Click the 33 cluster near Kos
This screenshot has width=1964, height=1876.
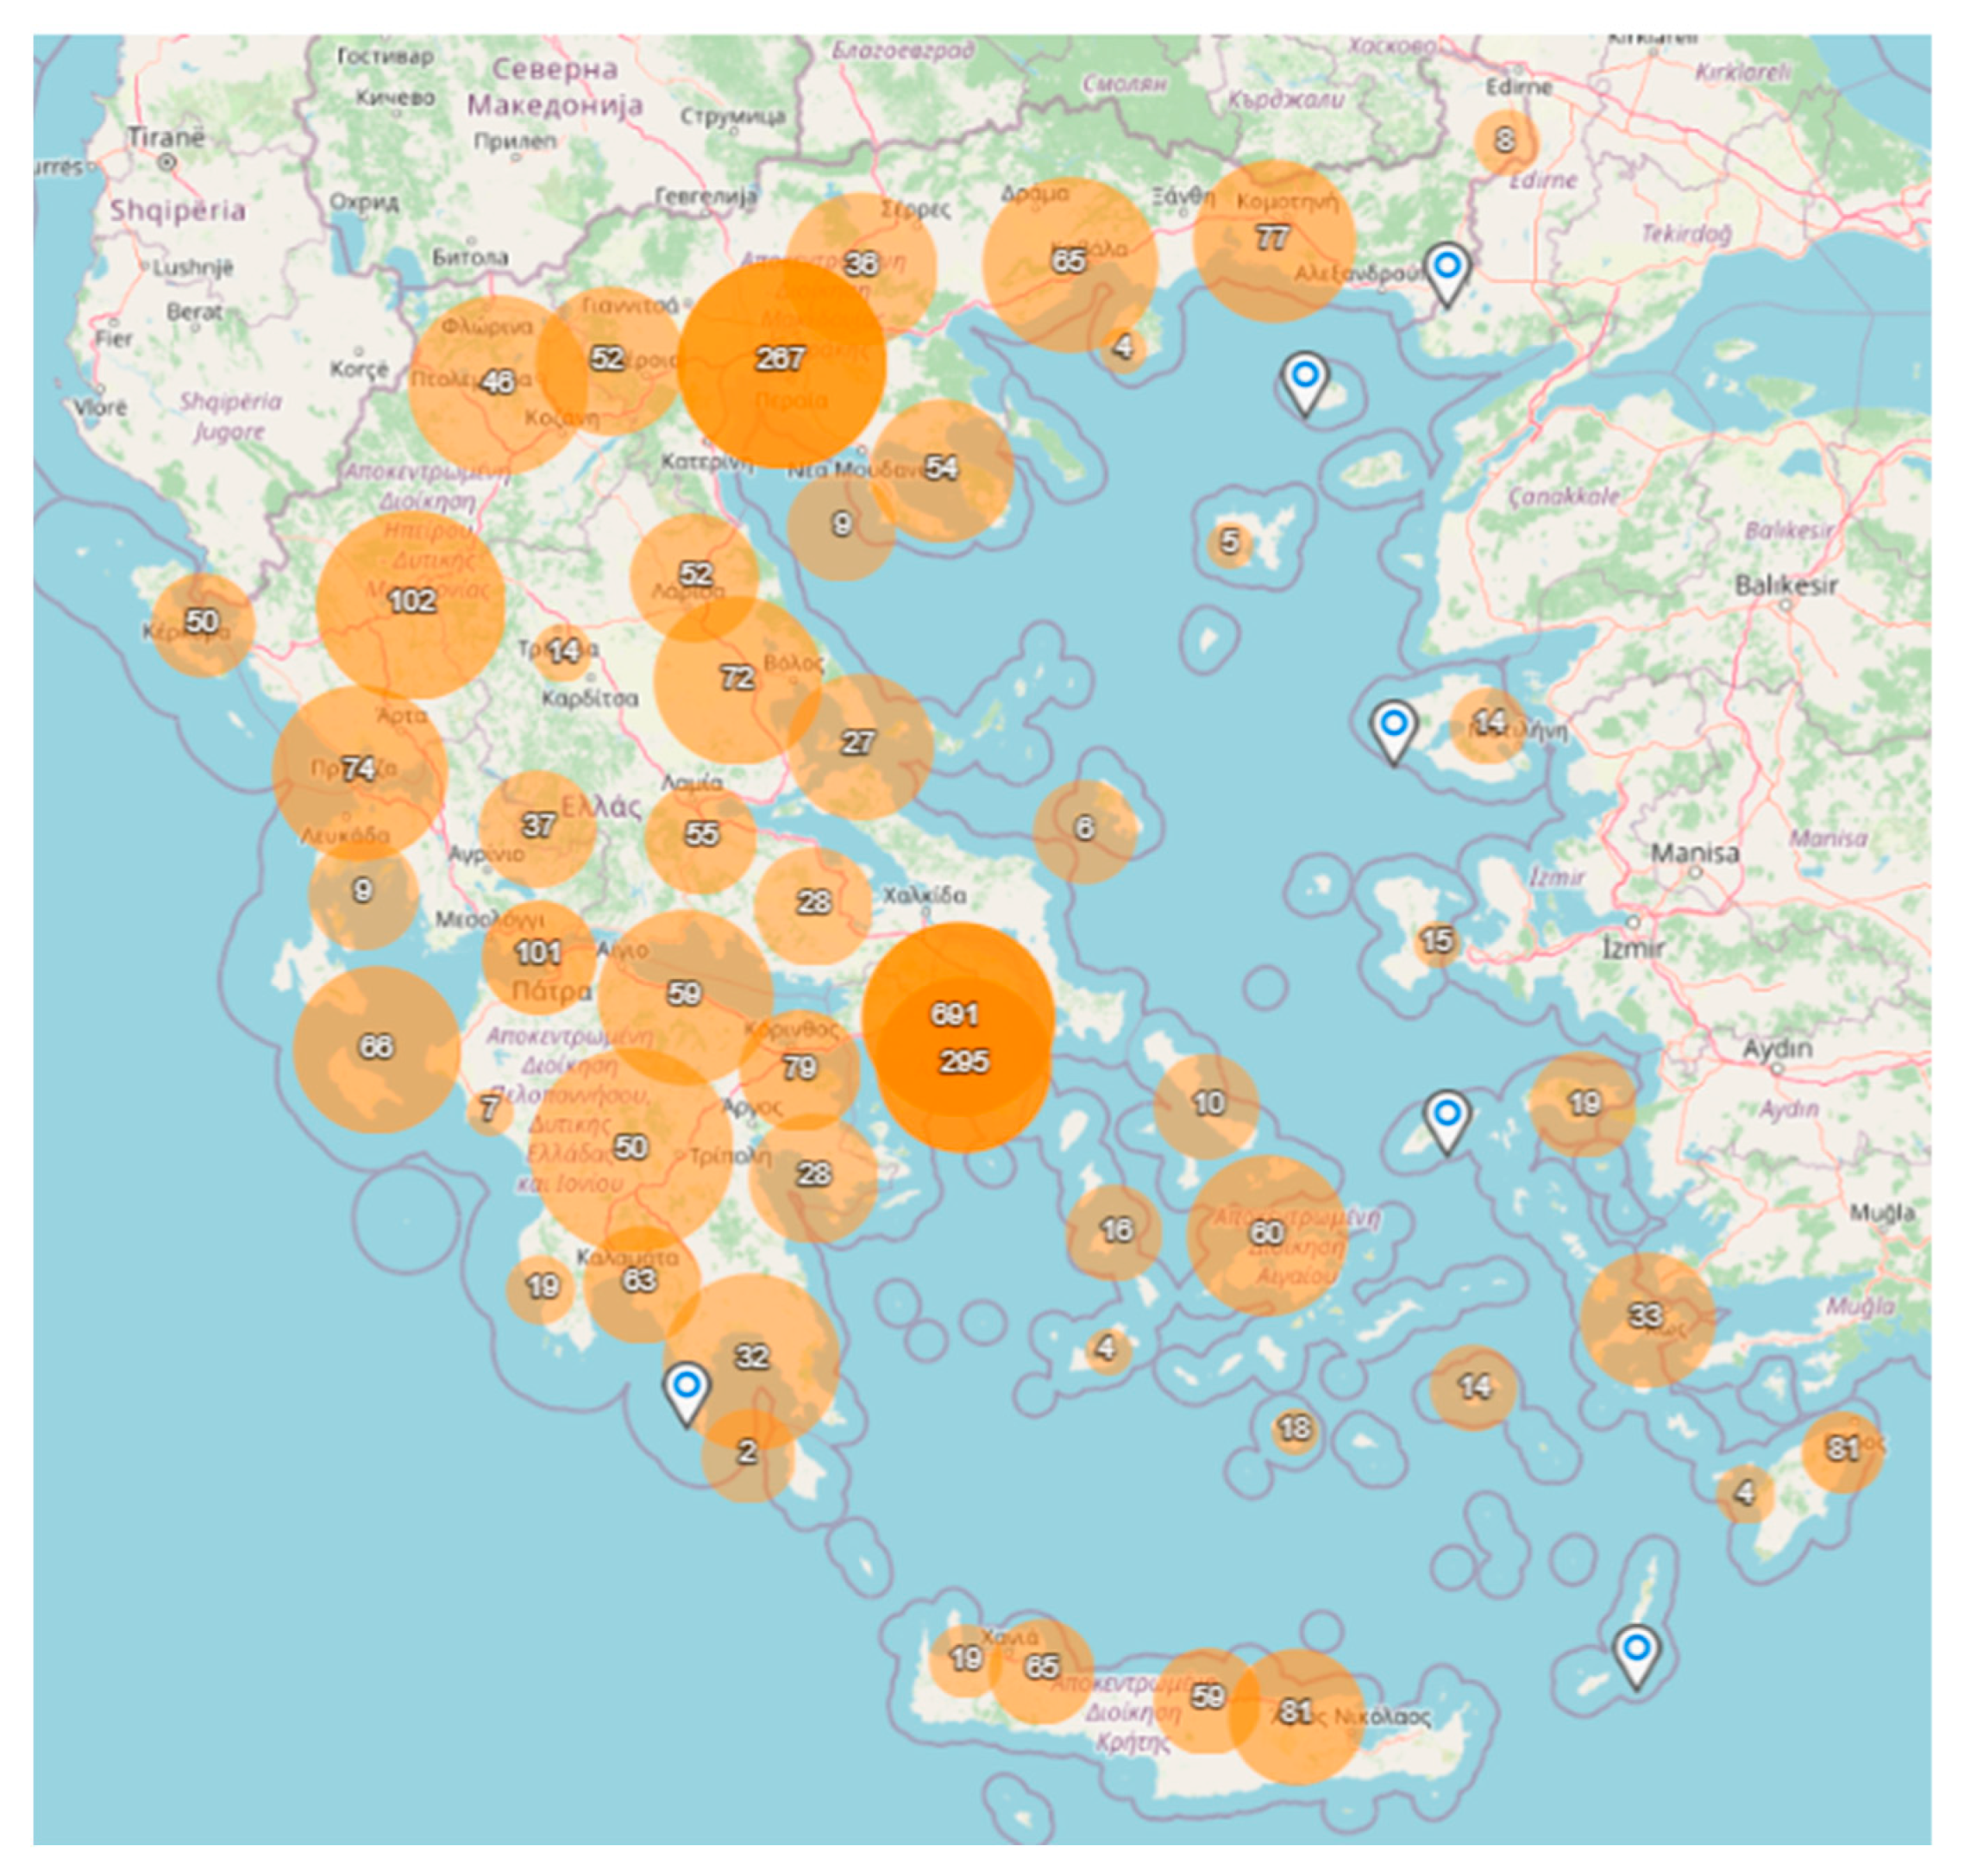[x=1646, y=1316]
